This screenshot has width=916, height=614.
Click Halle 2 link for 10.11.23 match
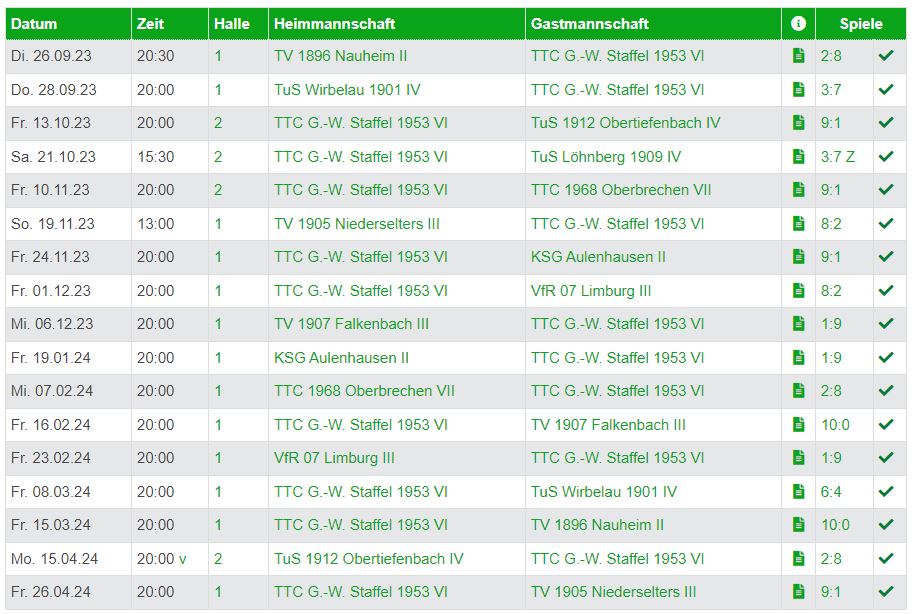[218, 190]
